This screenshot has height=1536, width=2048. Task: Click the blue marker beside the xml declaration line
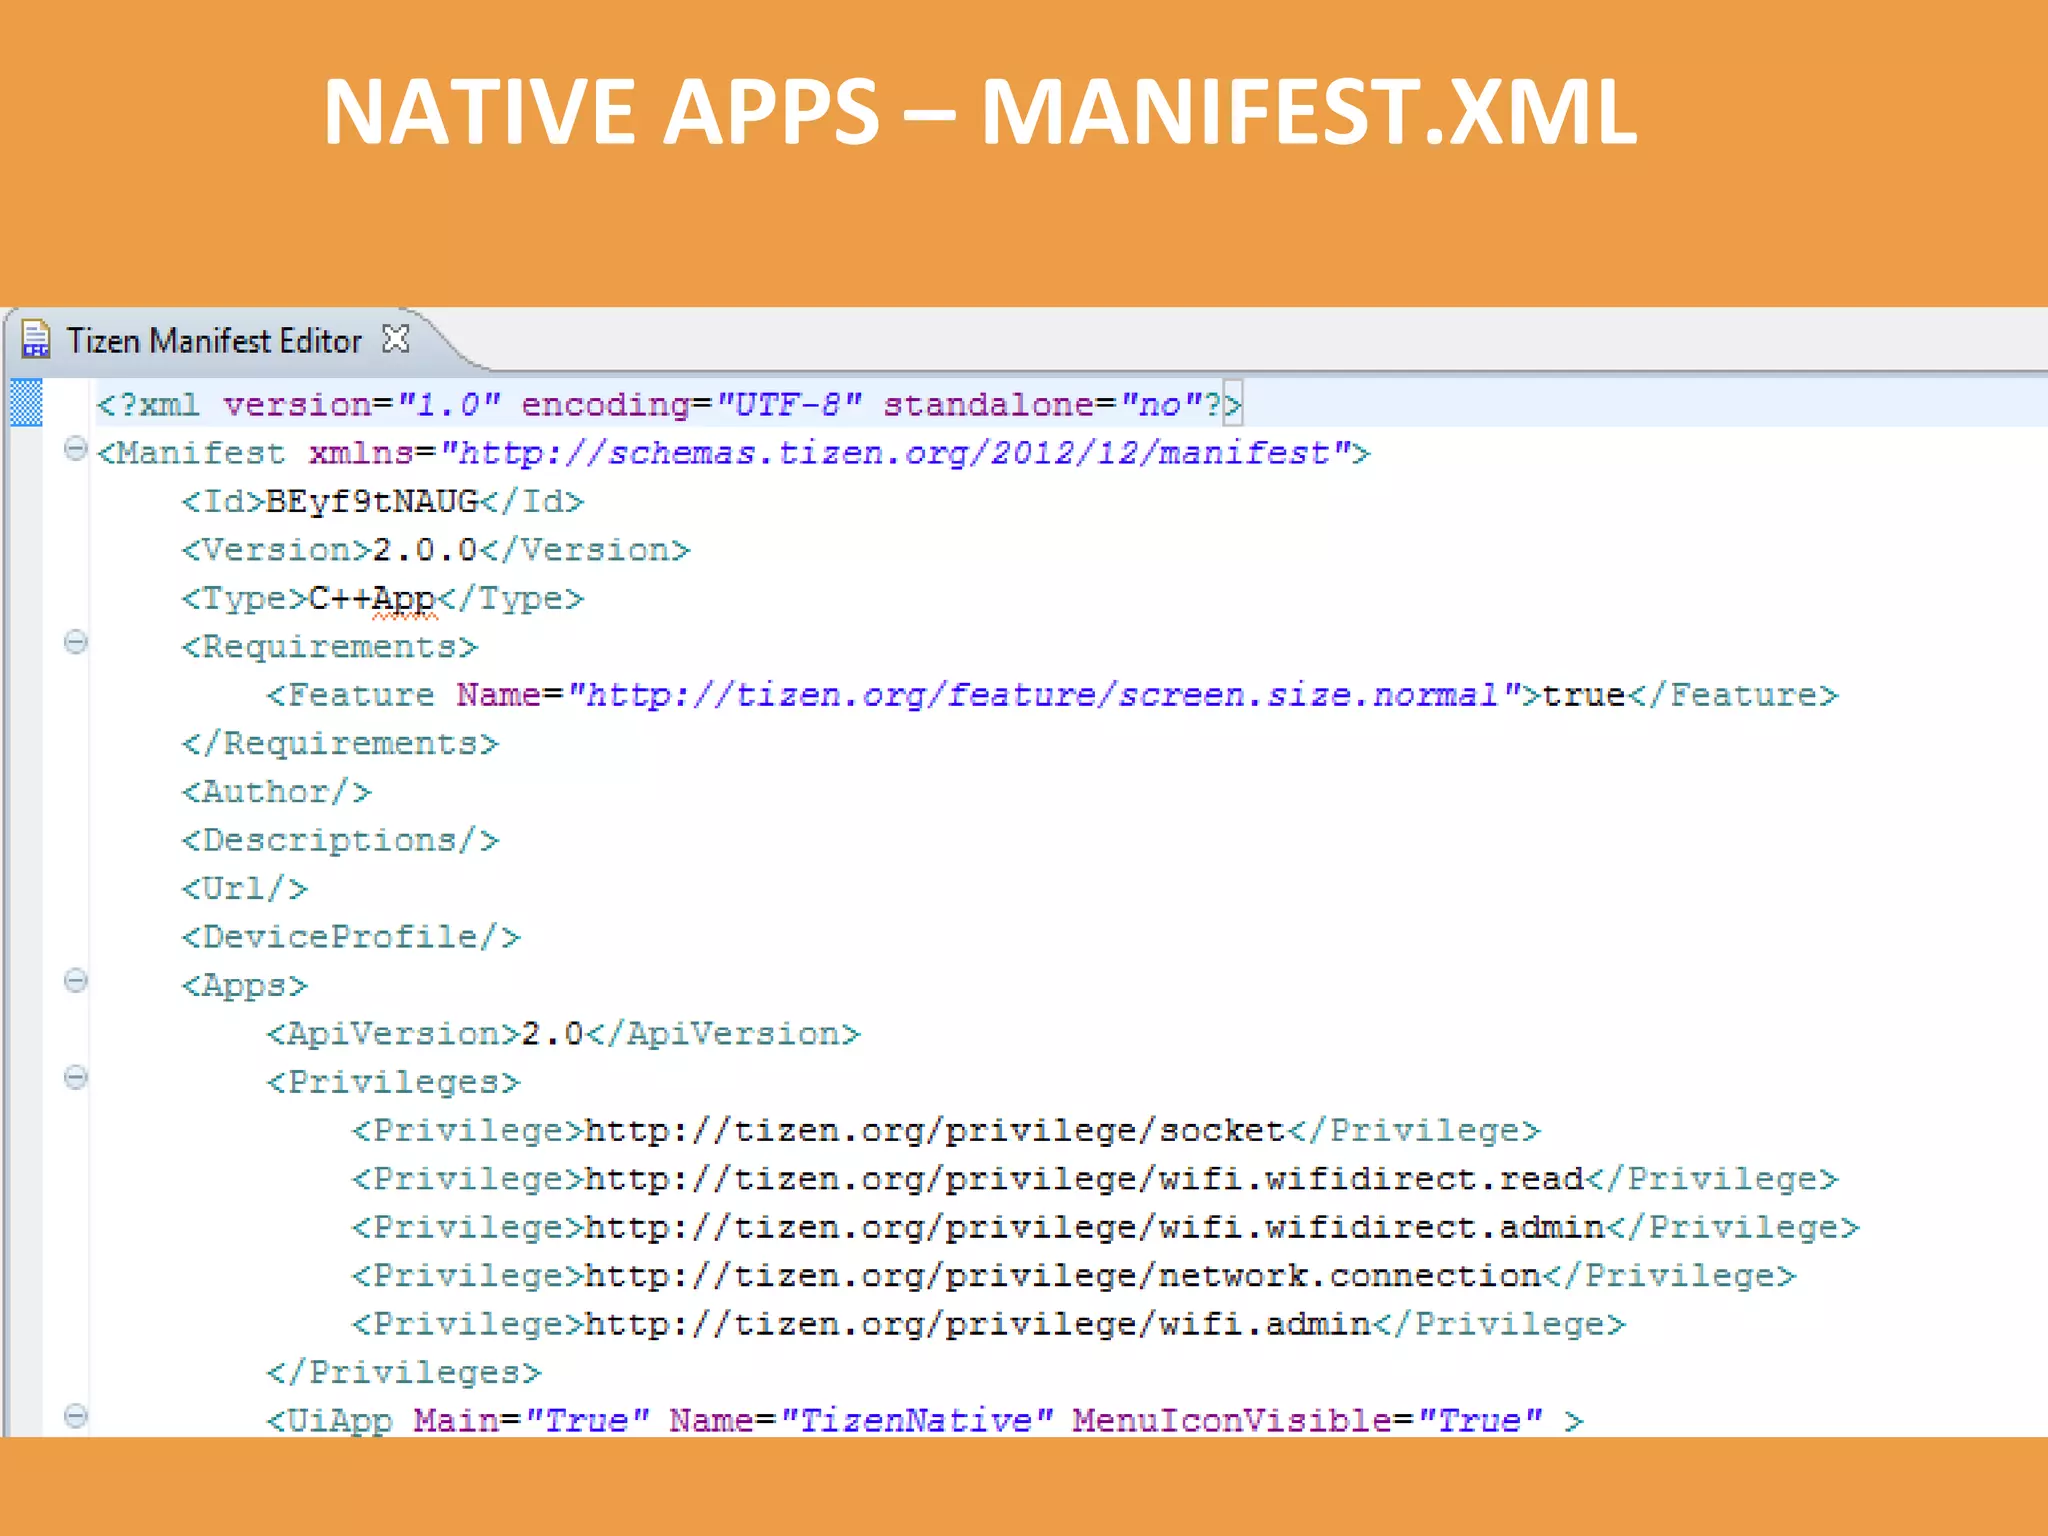26,403
